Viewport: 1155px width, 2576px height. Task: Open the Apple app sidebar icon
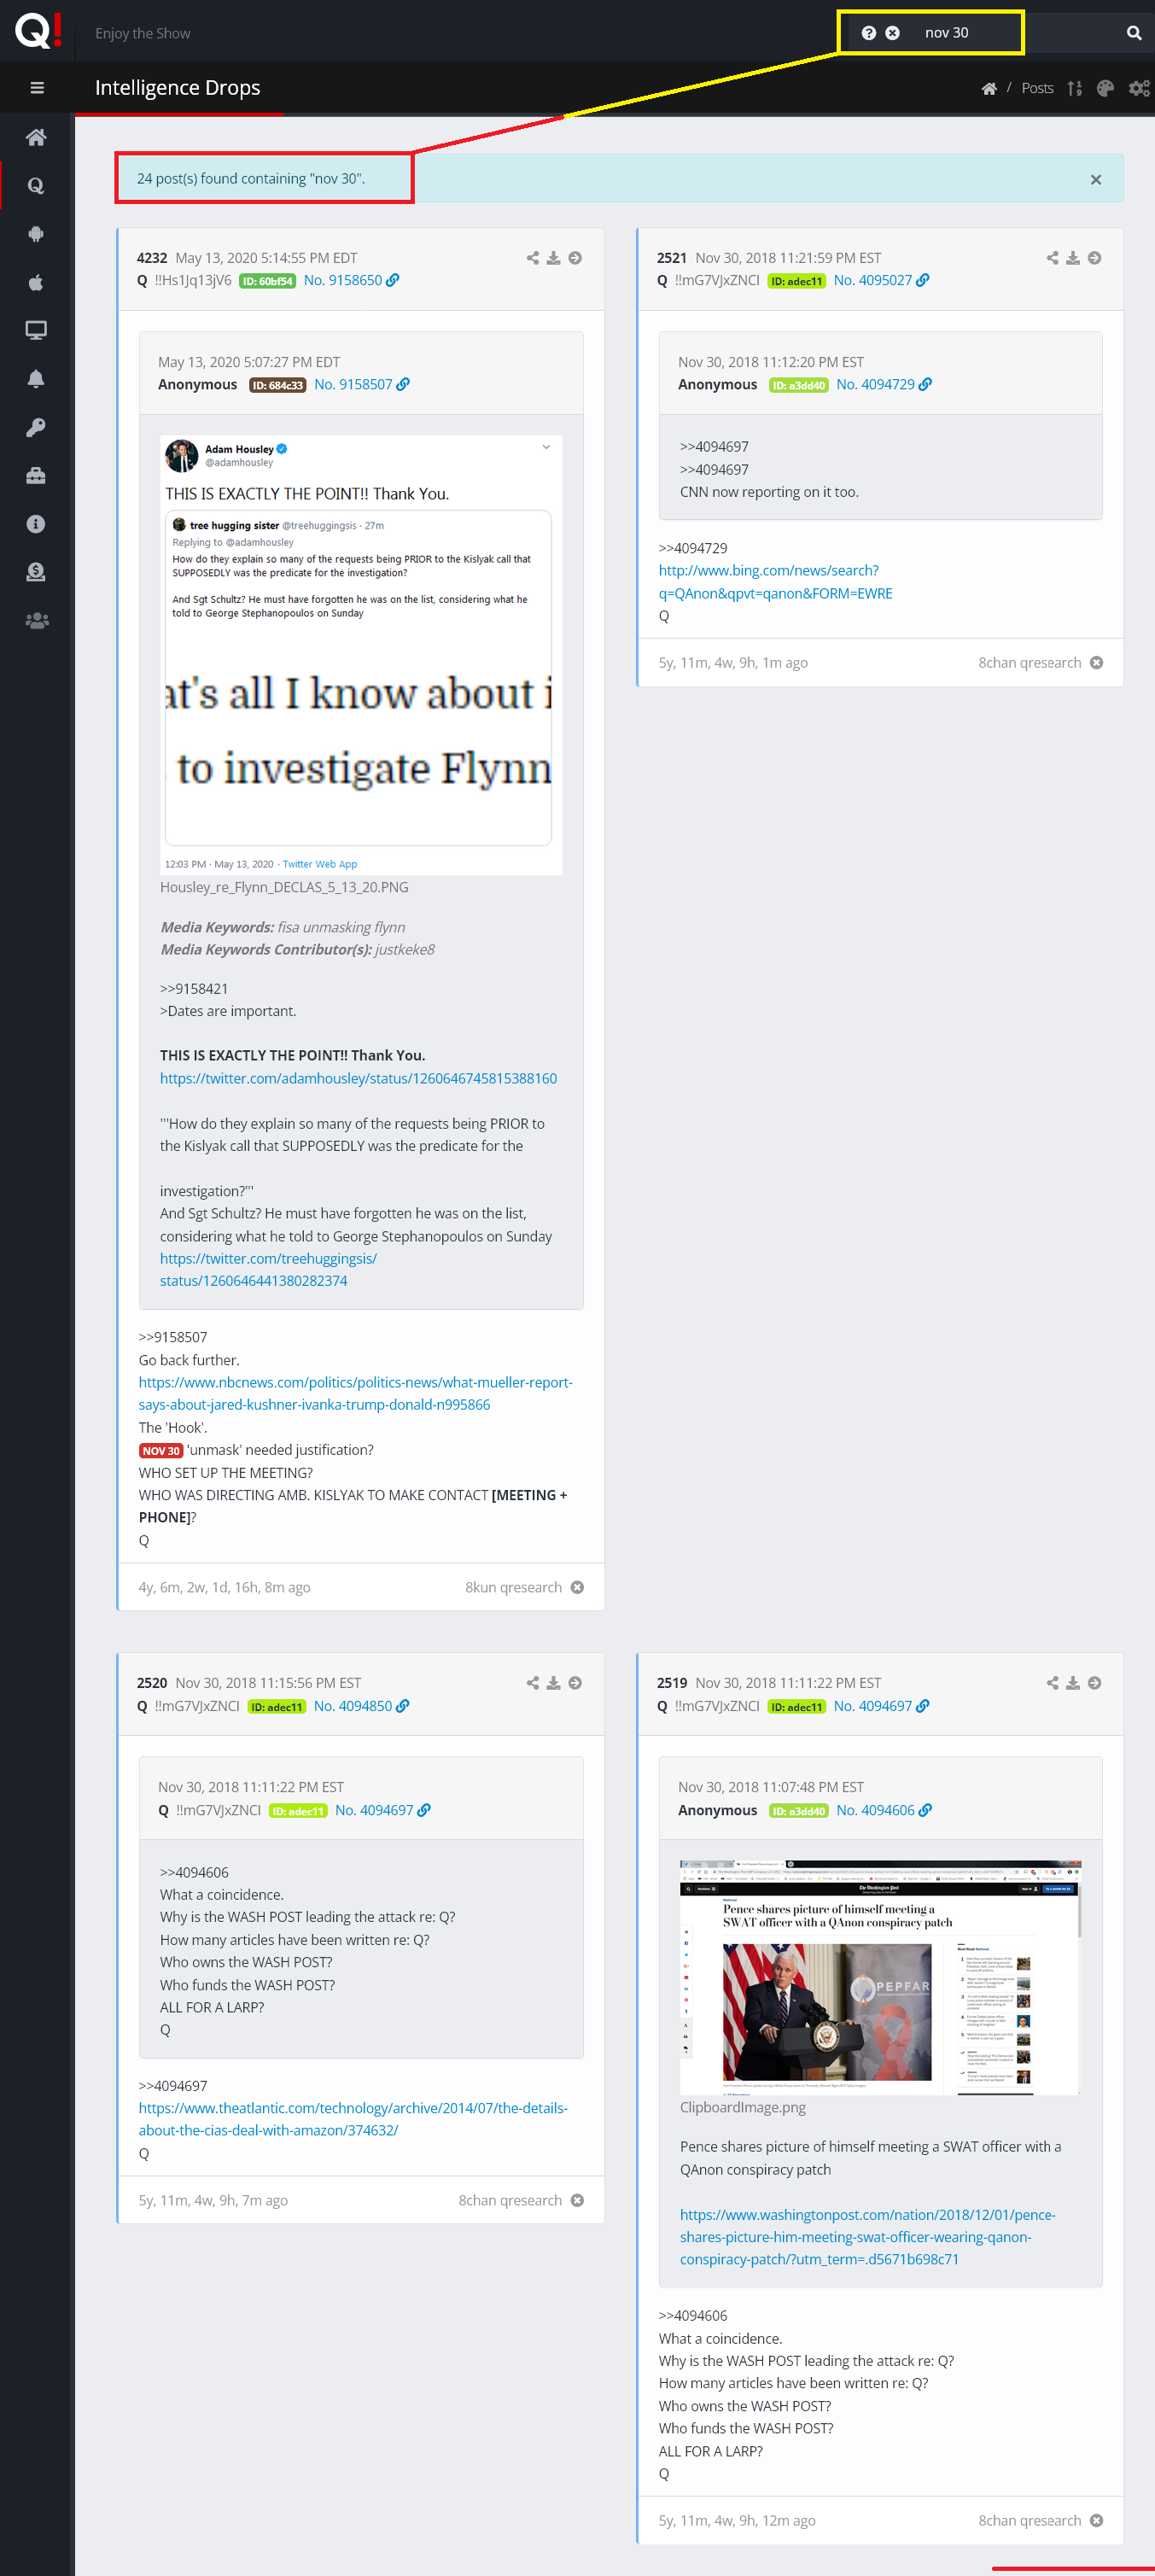[36, 282]
